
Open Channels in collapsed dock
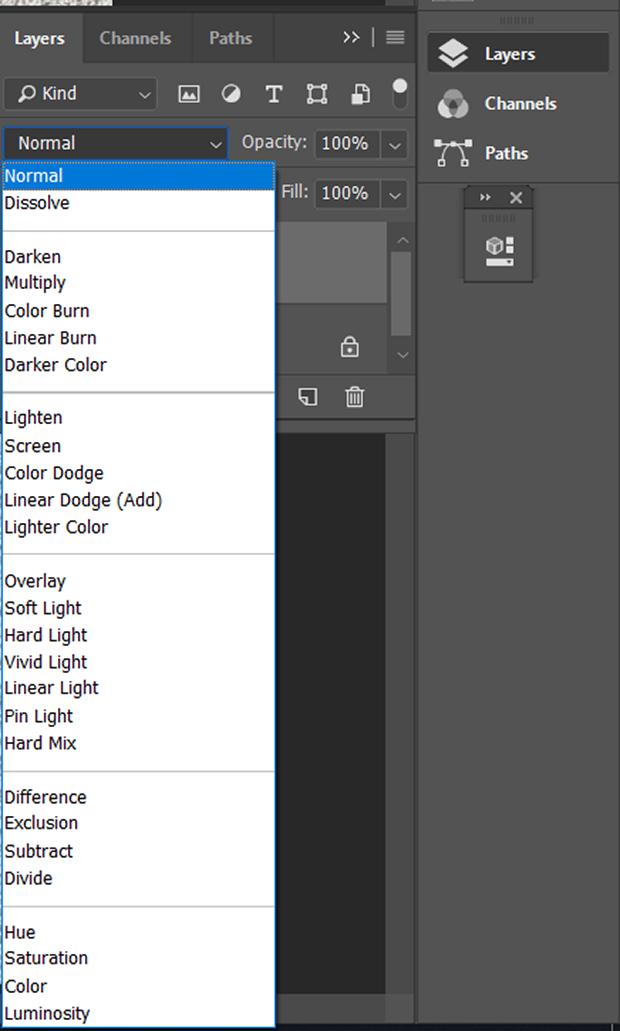click(518, 103)
